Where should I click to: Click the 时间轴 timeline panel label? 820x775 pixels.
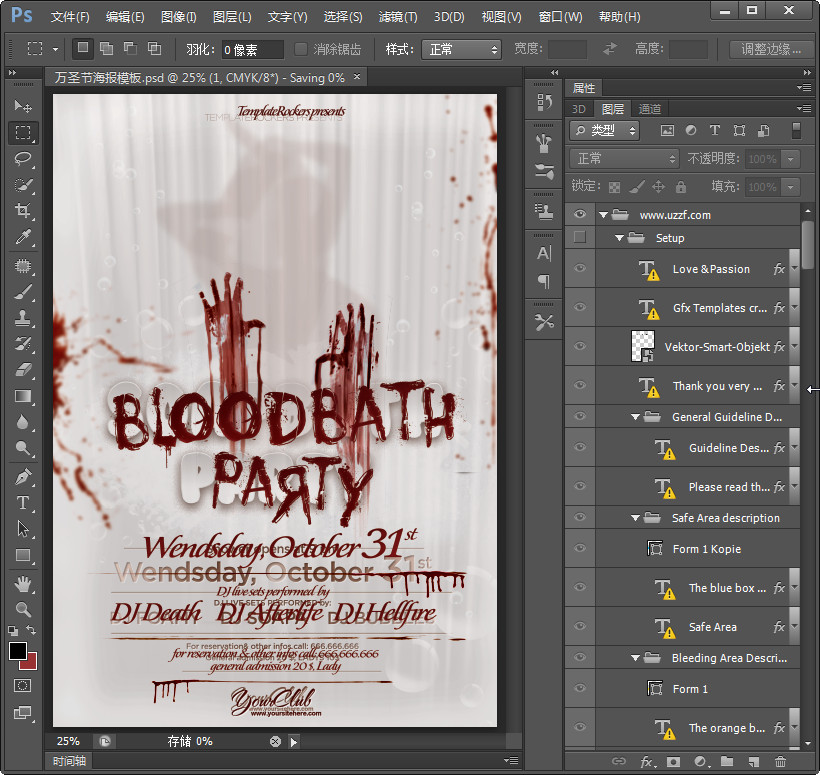point(68,762)
